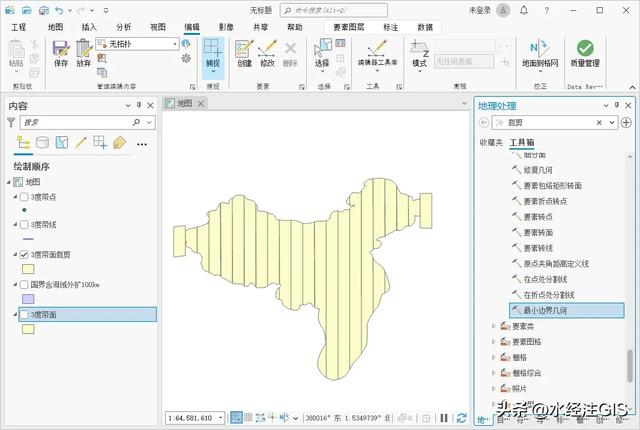Enable the 3度带点 layer checkbox
Screen dimensions: 640x430
coord(24,197)
